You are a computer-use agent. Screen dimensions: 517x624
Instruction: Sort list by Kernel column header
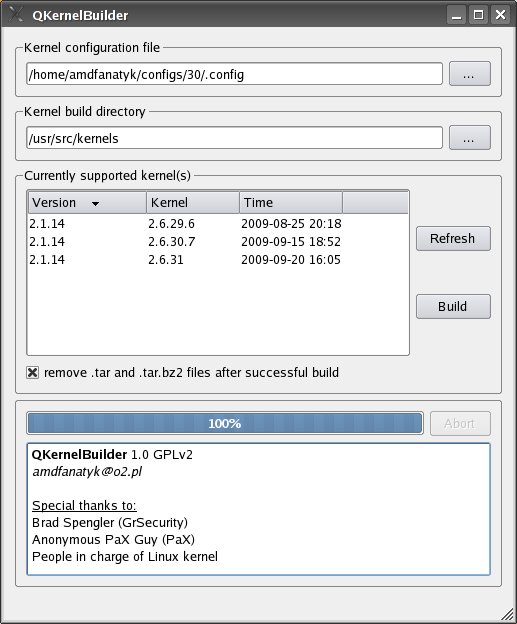click(x=193, y=203)
